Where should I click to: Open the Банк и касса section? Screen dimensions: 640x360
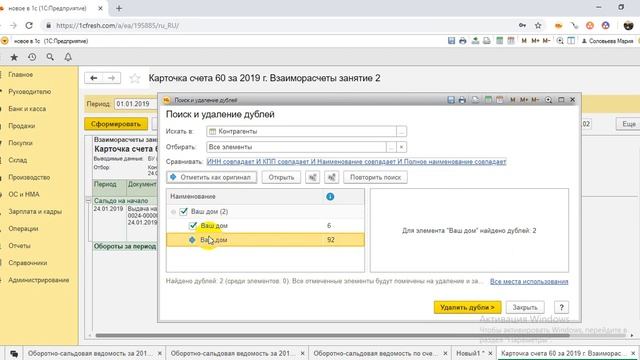tap(27, 109)
